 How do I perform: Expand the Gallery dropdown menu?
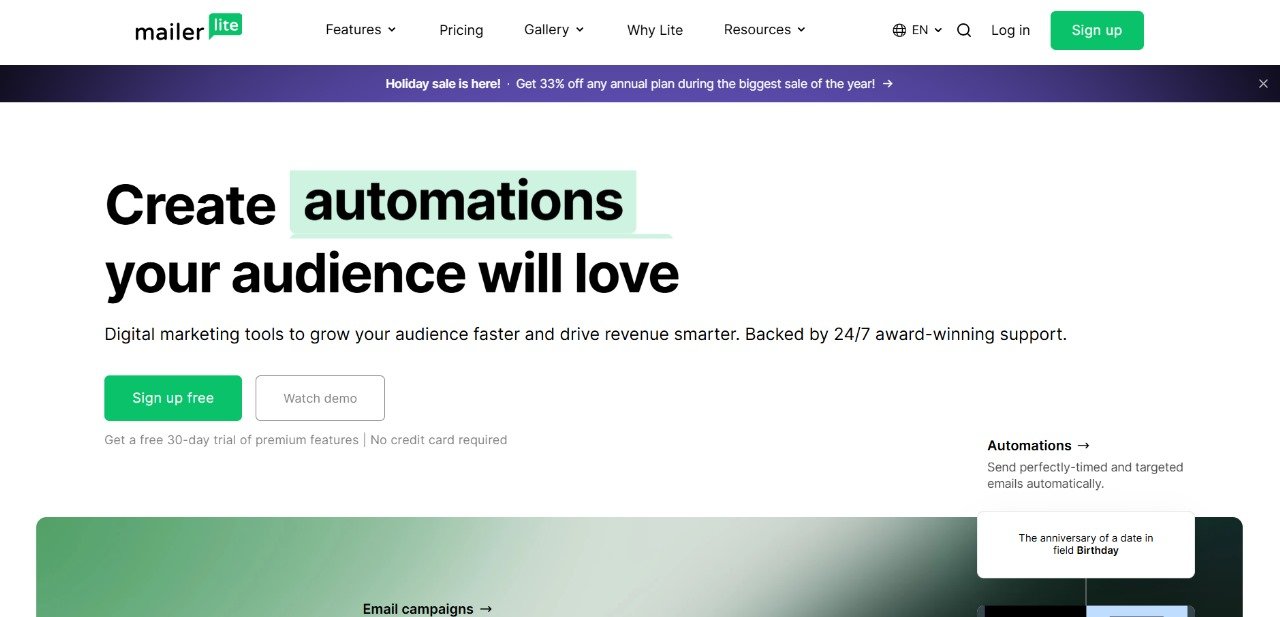554,30
